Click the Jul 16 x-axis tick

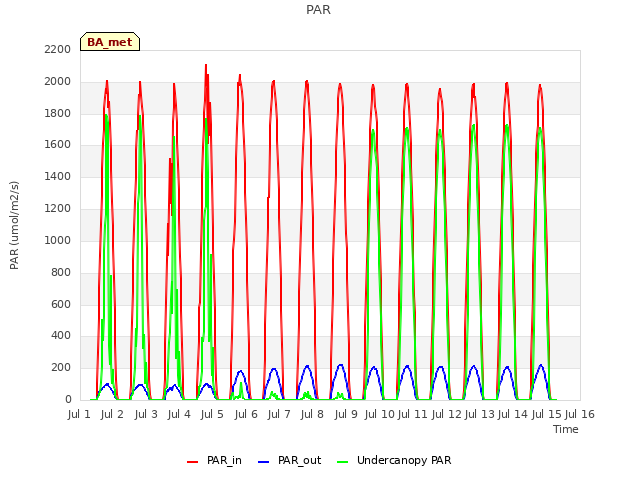(x=580, y=414)
